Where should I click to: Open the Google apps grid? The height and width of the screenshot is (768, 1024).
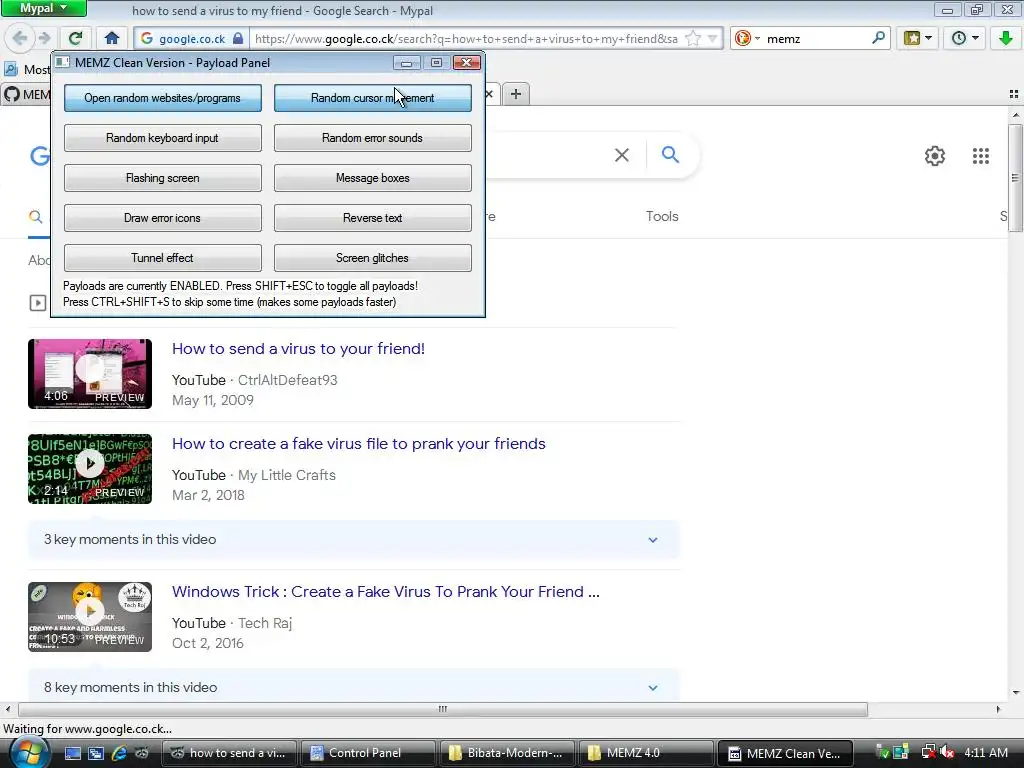coord(980,156)
